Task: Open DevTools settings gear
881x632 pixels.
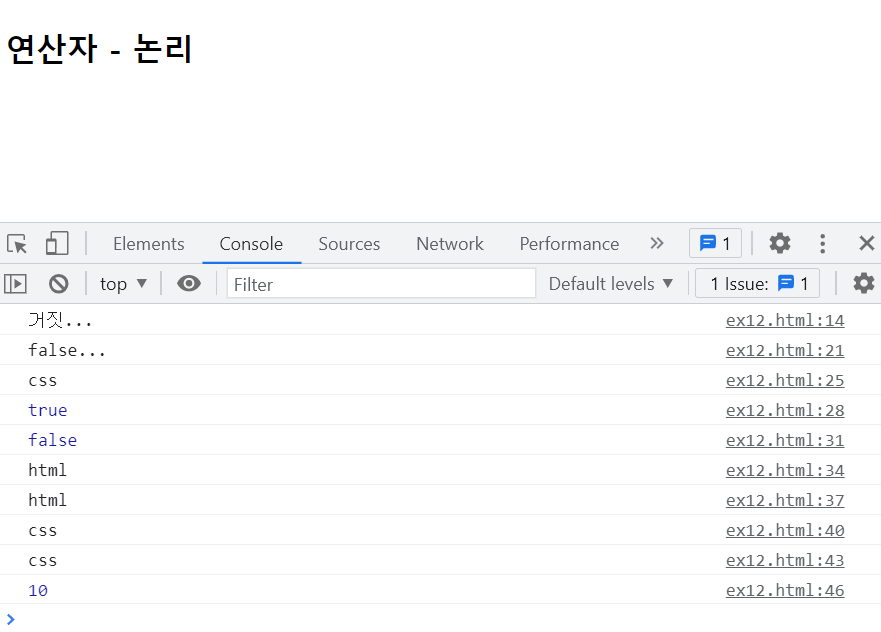Action: (x=780, y=243)
